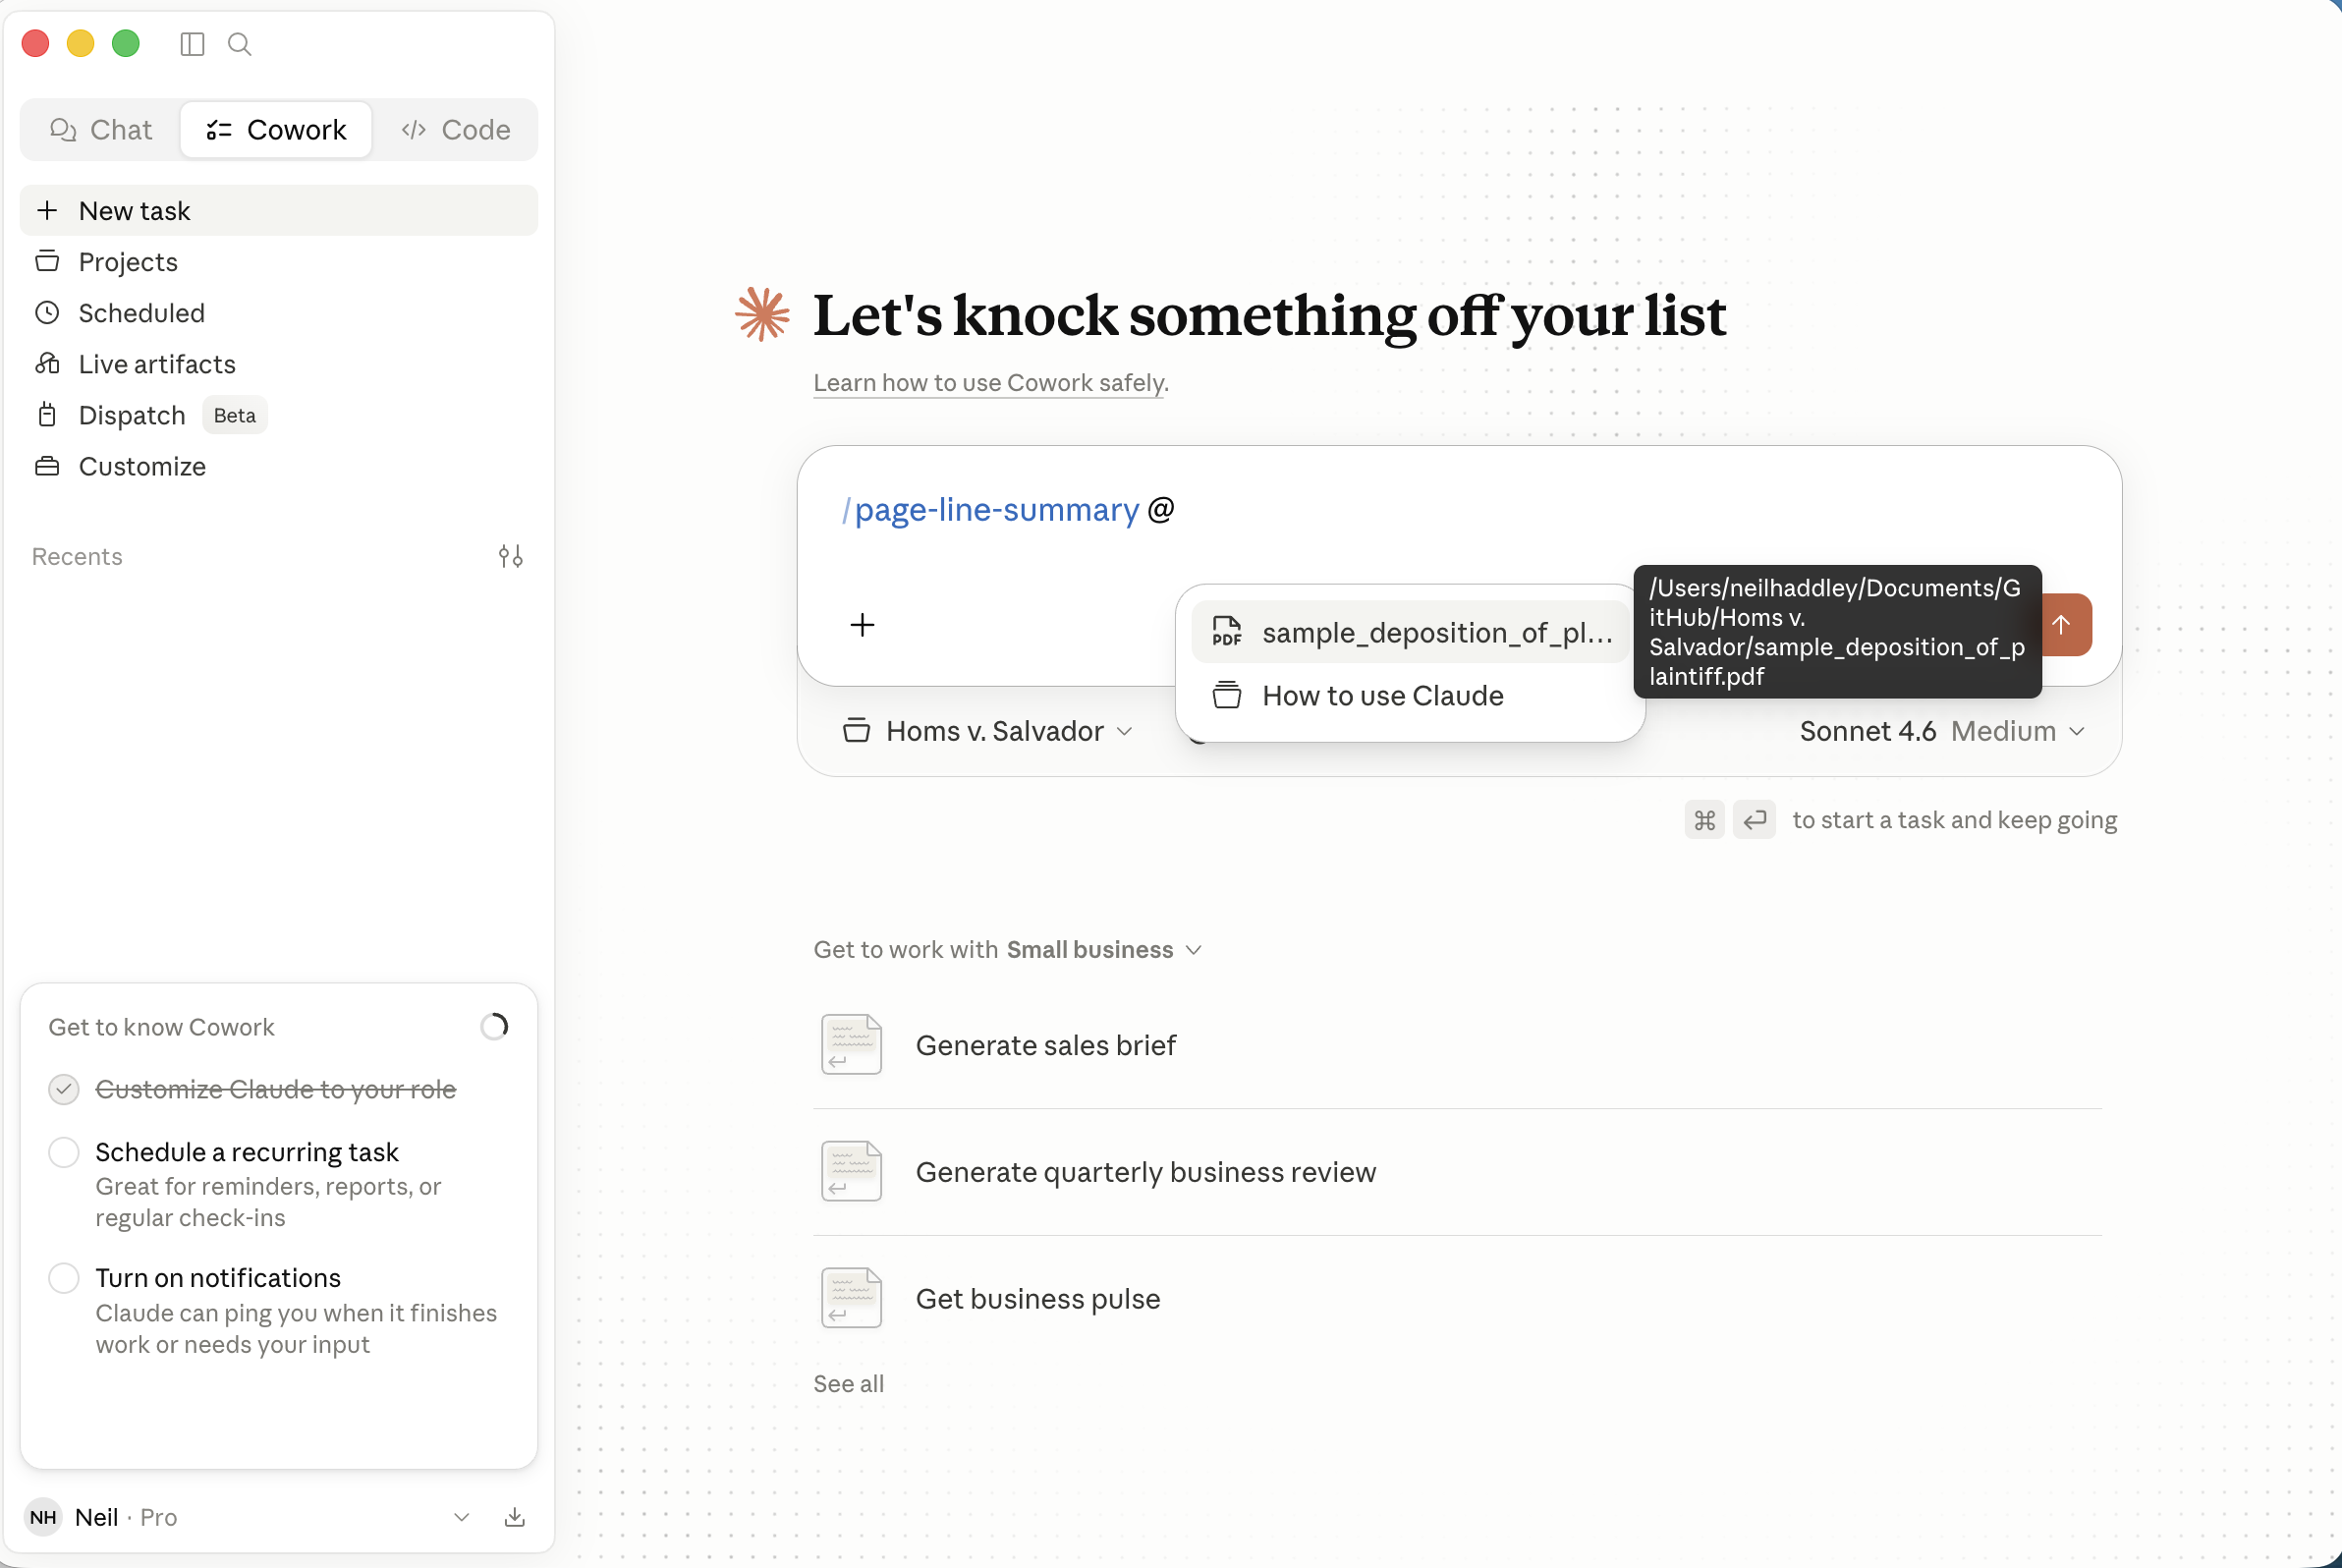The width and height of the screenshot is (2342, 1568).
Task: Open the Sonnet 4.6 Medium model selector
Action: (x=1942, y=731)
